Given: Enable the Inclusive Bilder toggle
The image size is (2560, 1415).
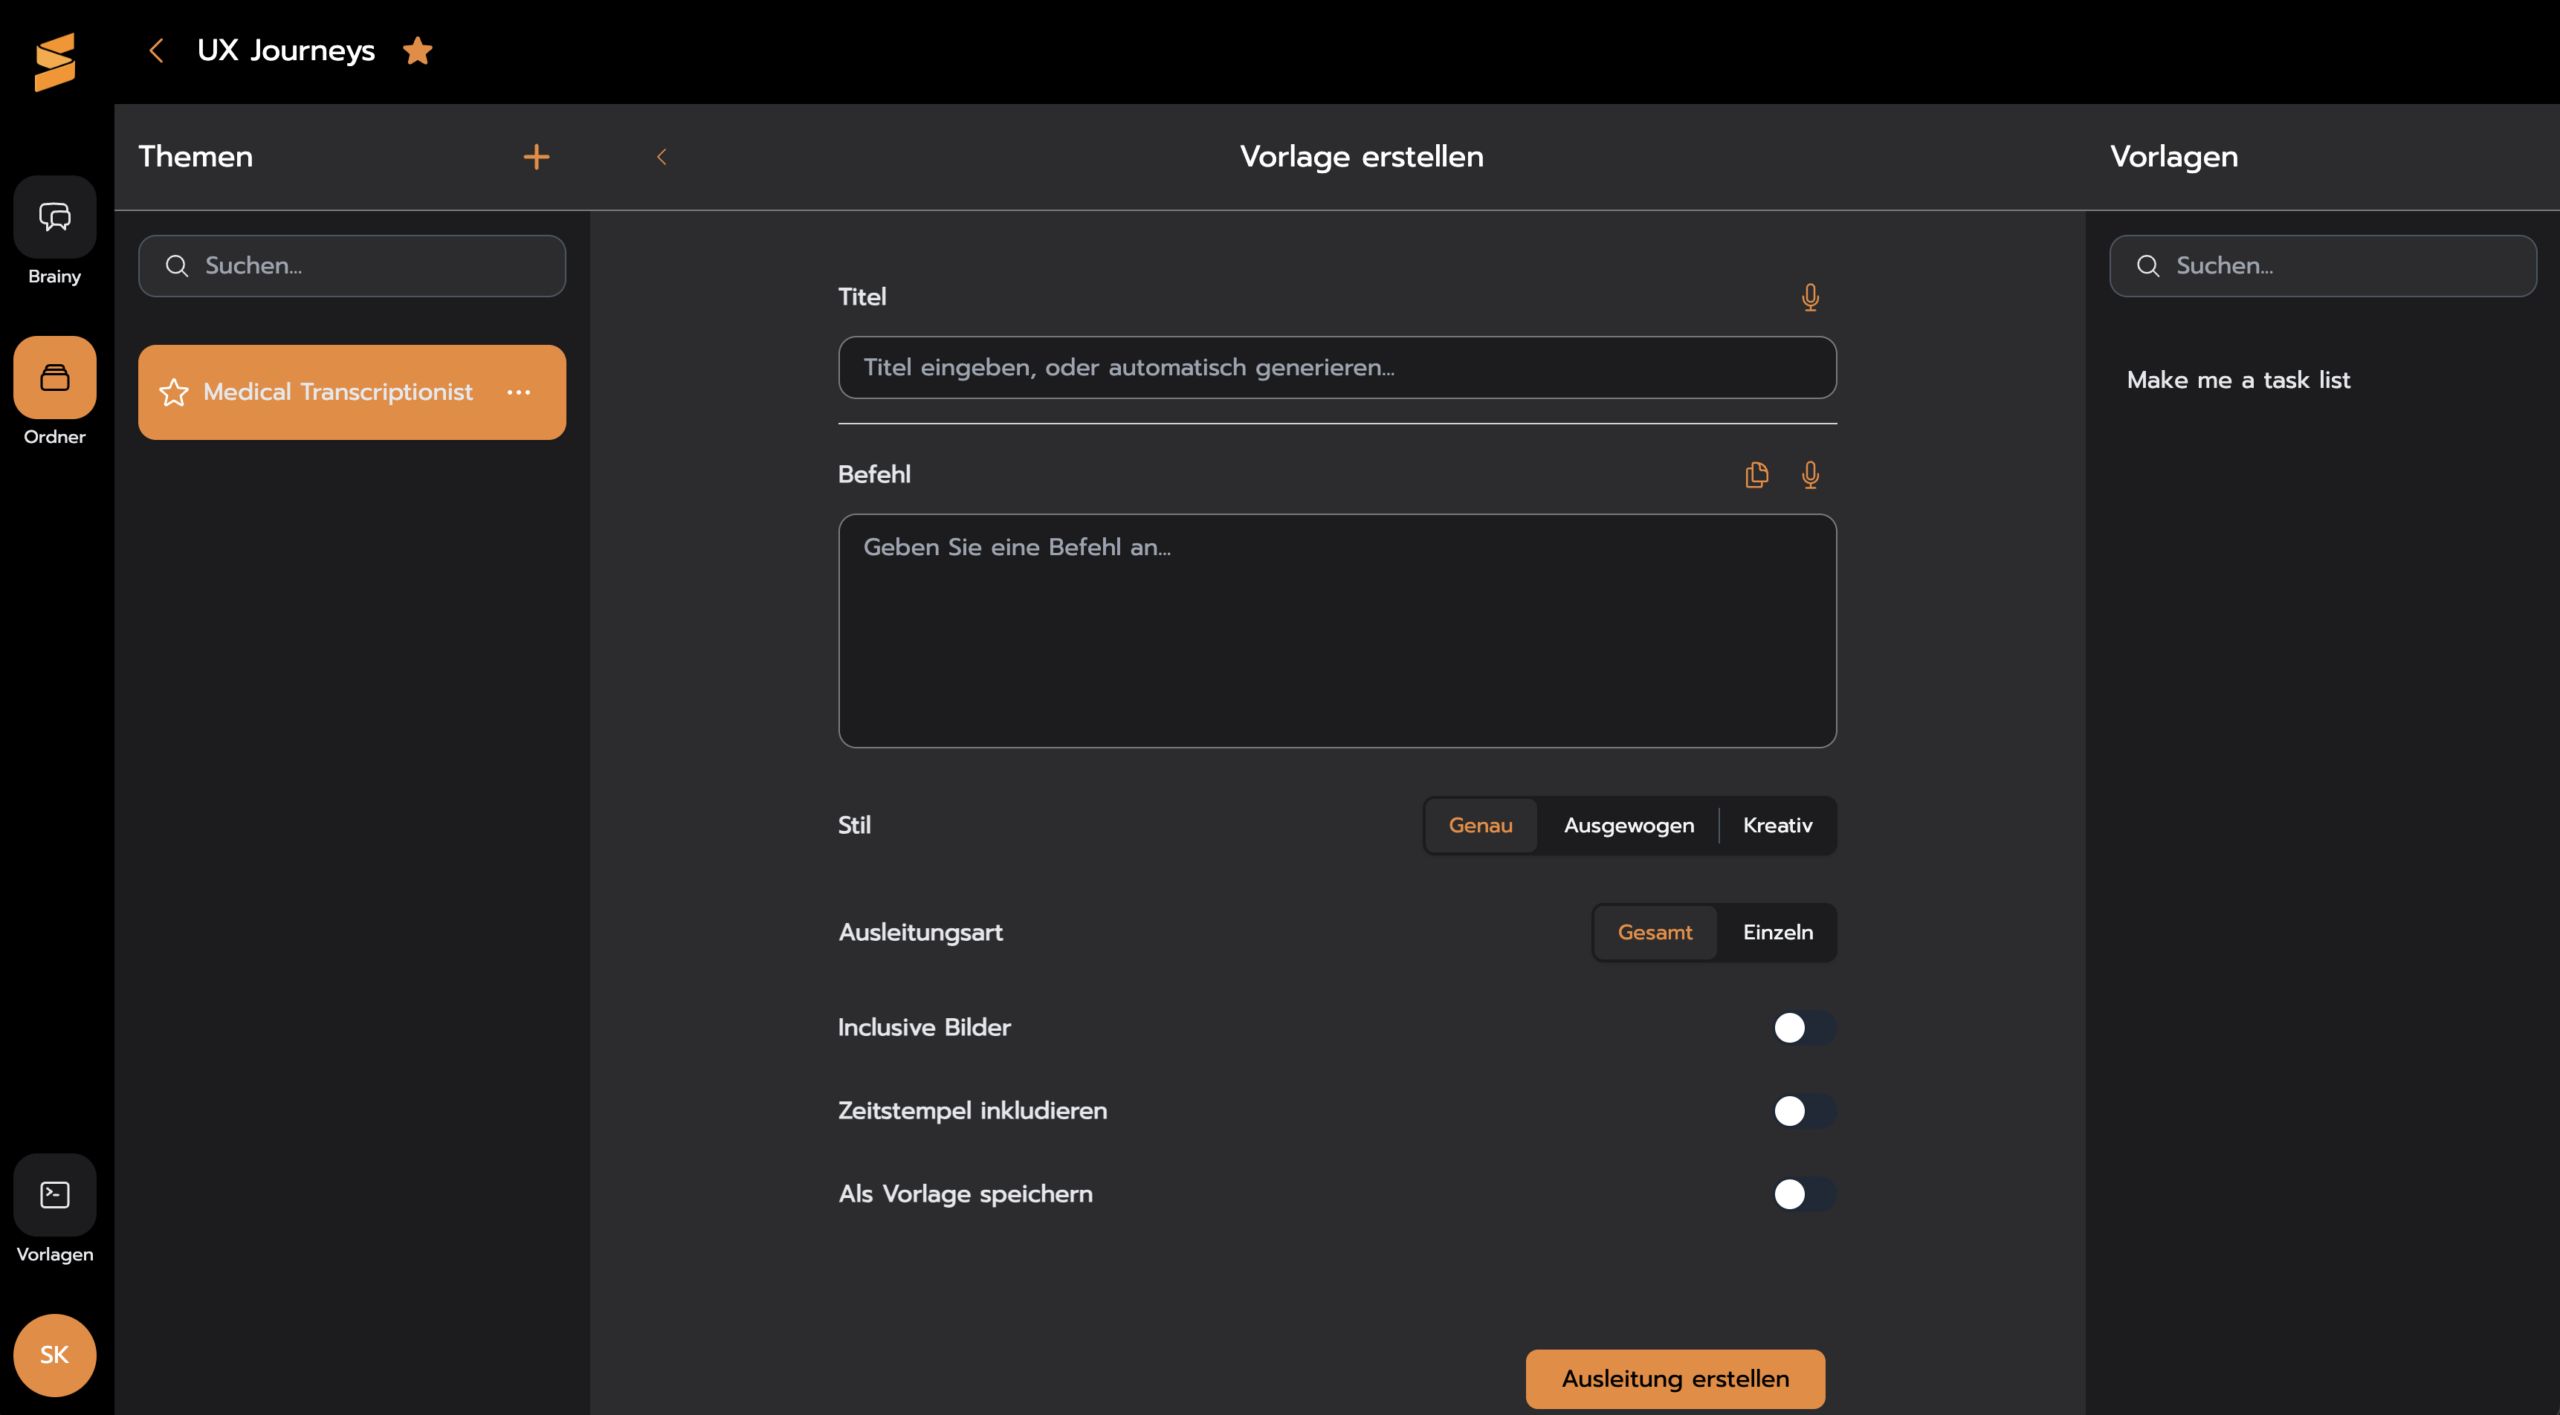Looking at the screenshot, I should 1803,1027.
